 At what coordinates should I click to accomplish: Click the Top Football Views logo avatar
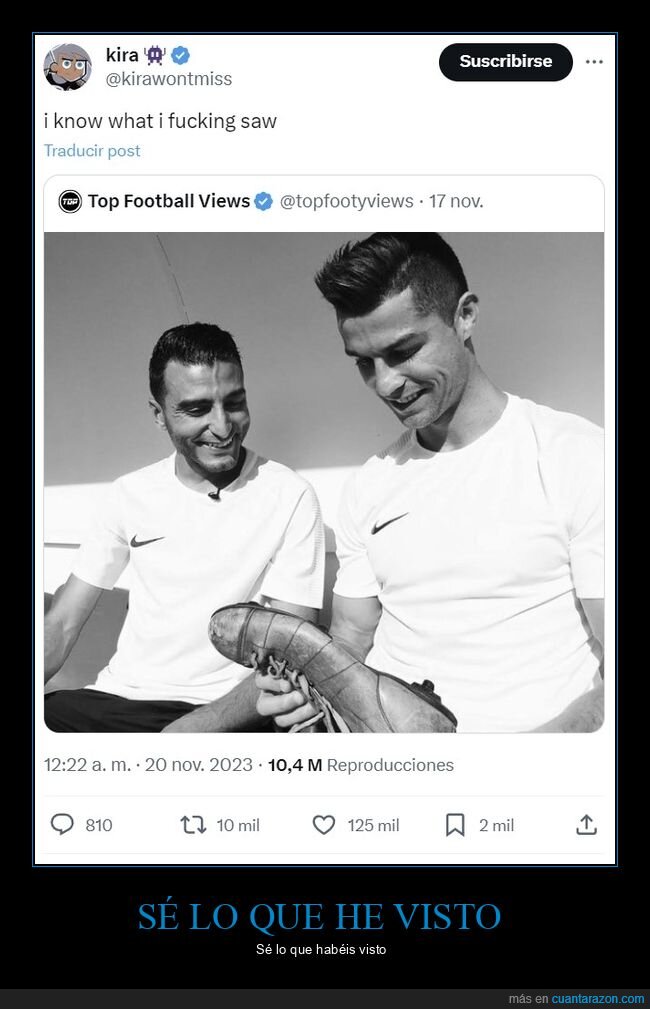(x=70, y=201)
